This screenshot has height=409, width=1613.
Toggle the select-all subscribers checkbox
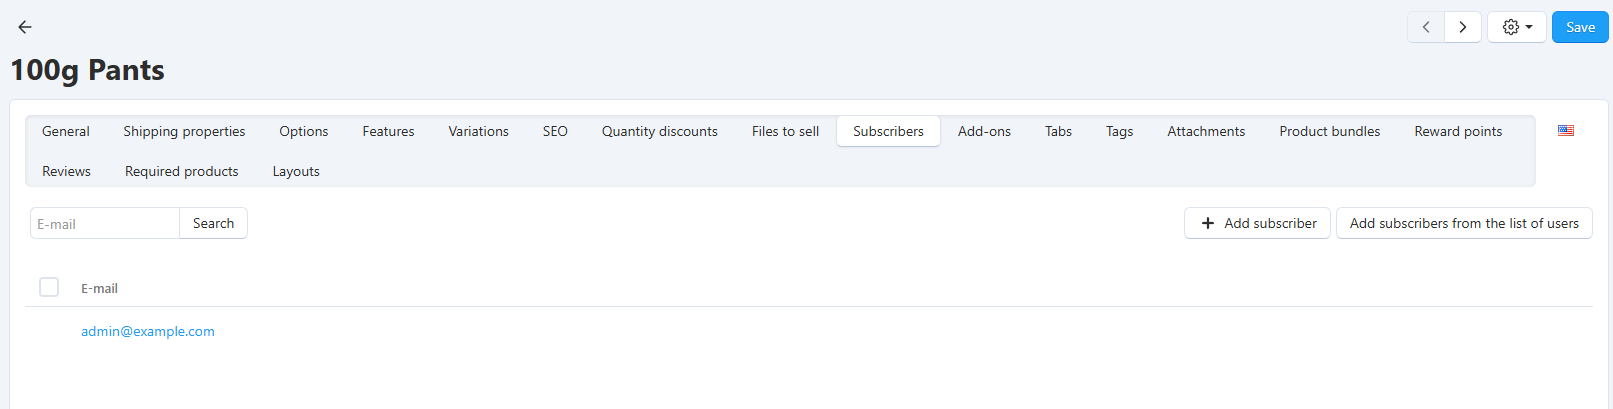(x=49, y=287)
